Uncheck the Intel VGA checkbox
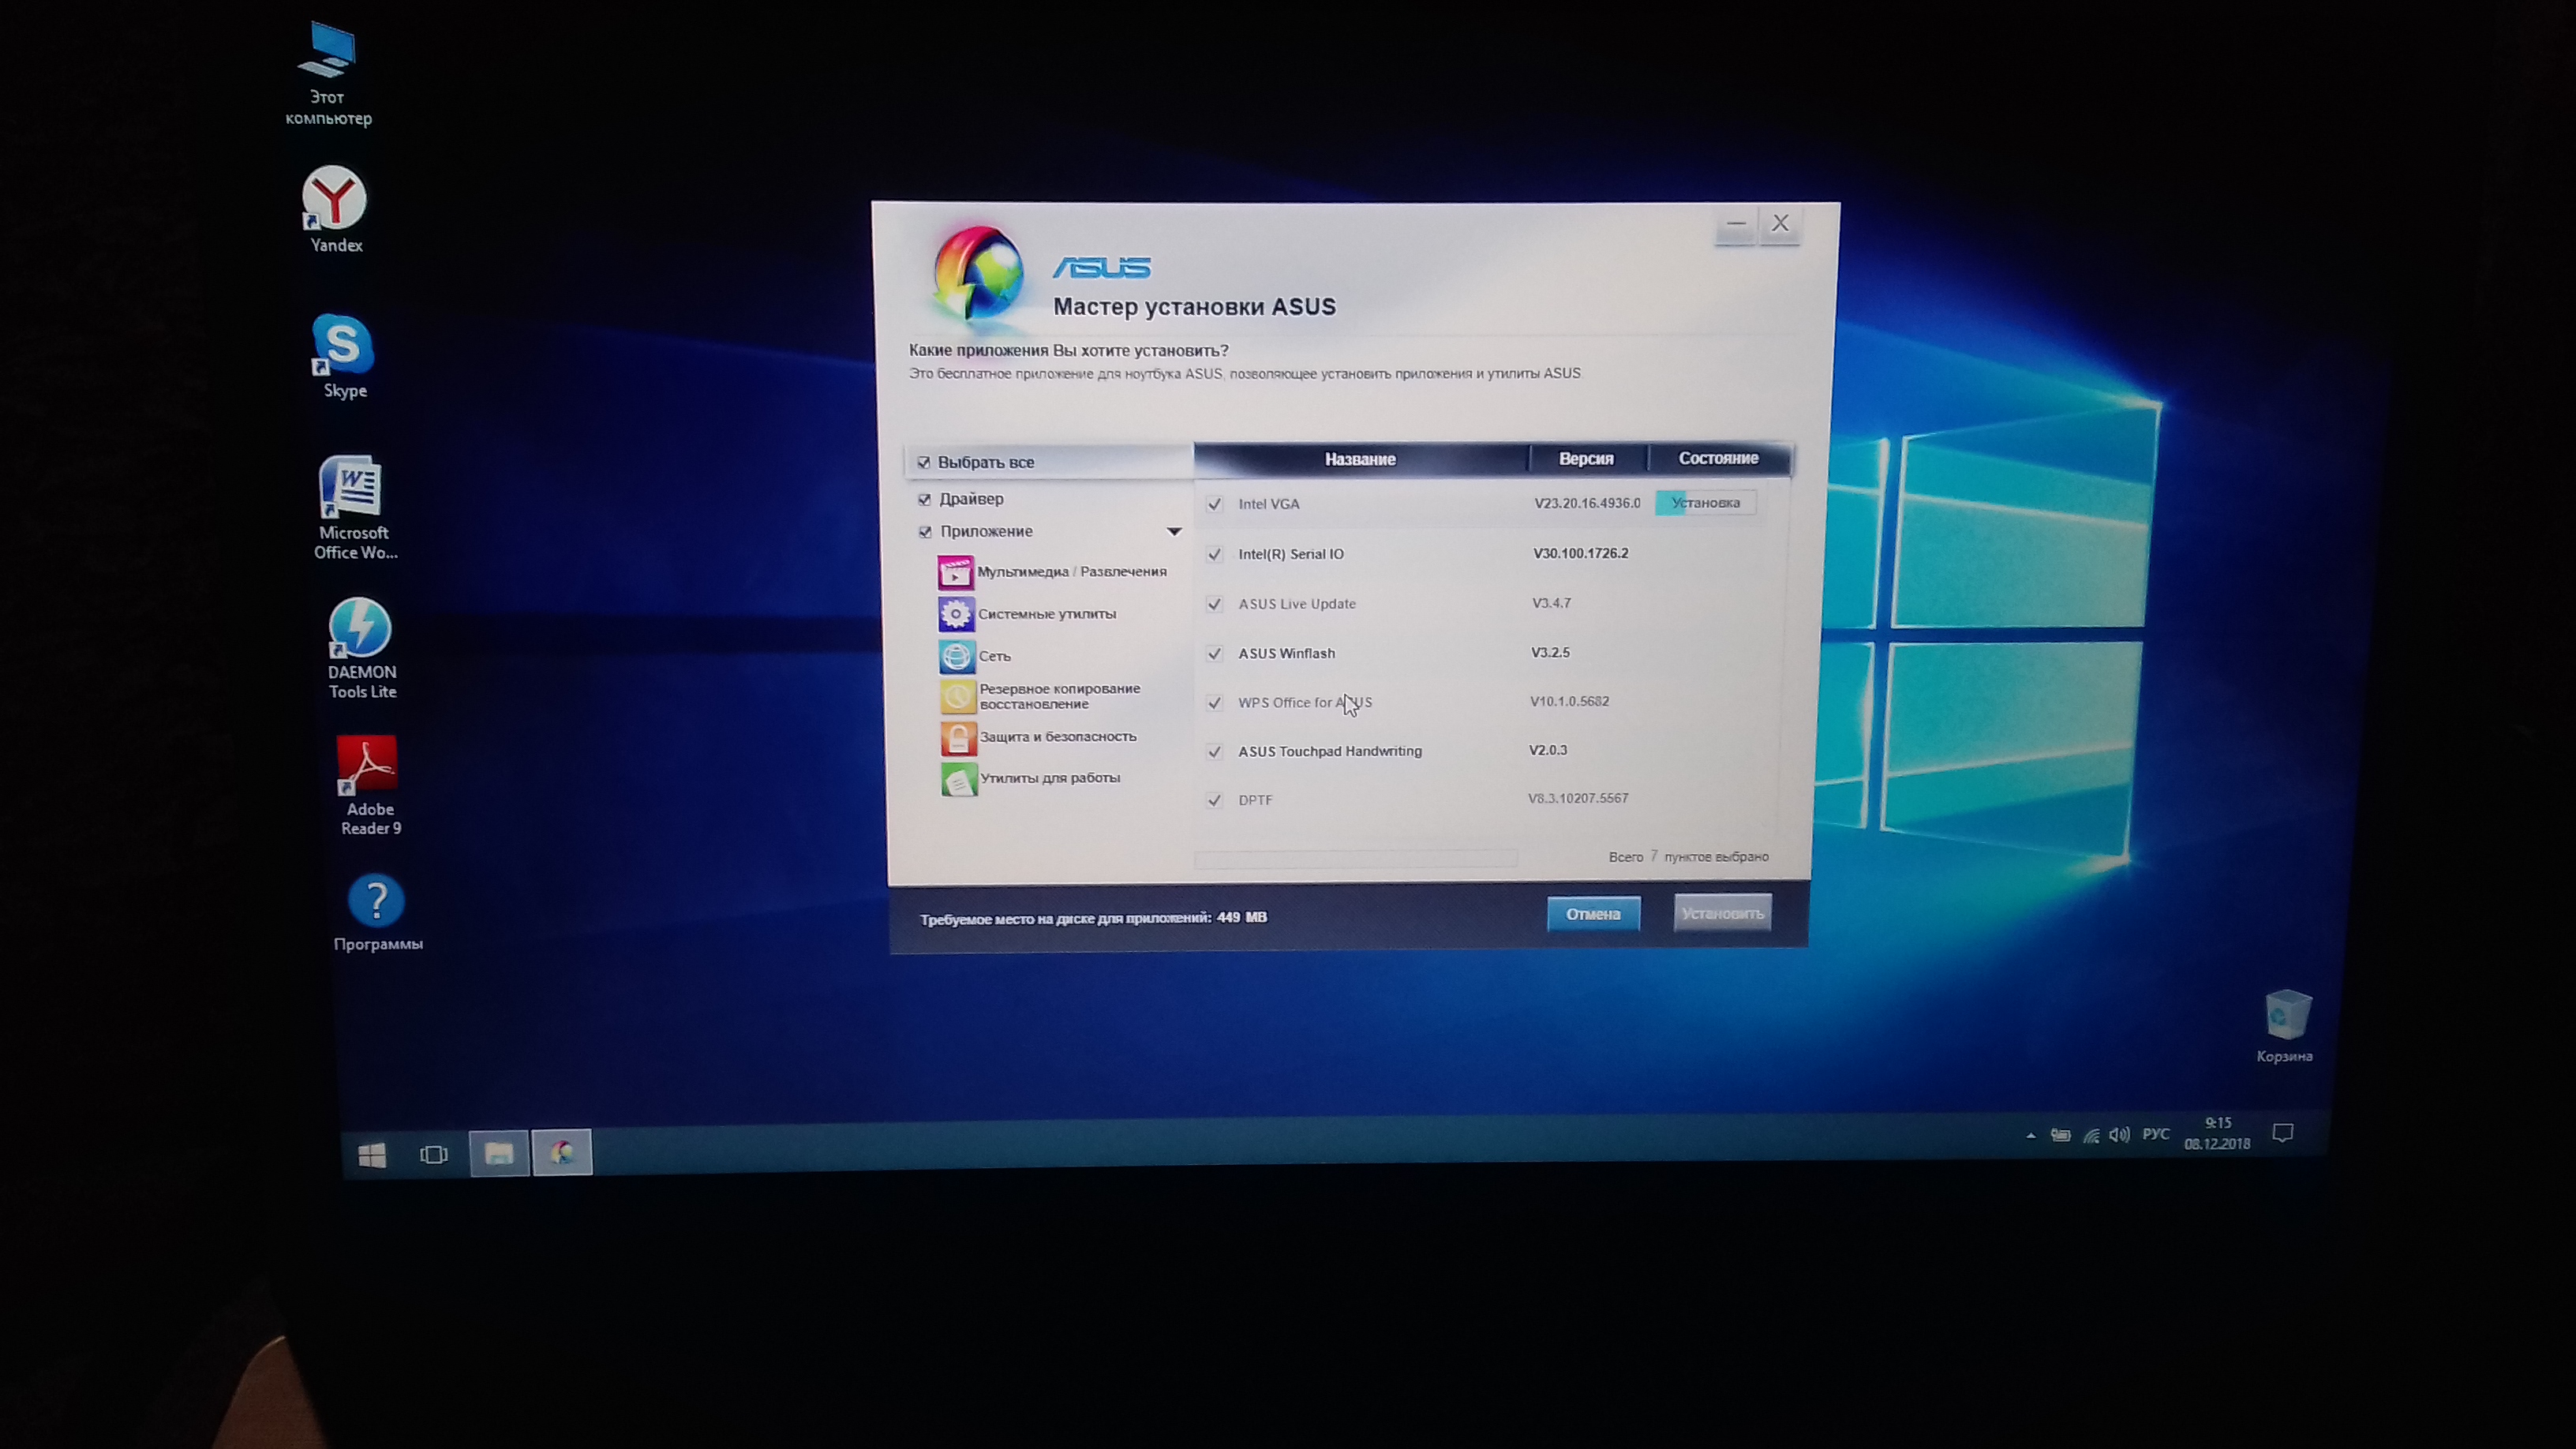The width and height of the screenshot is (2576, 1449). click(1214, 504)
